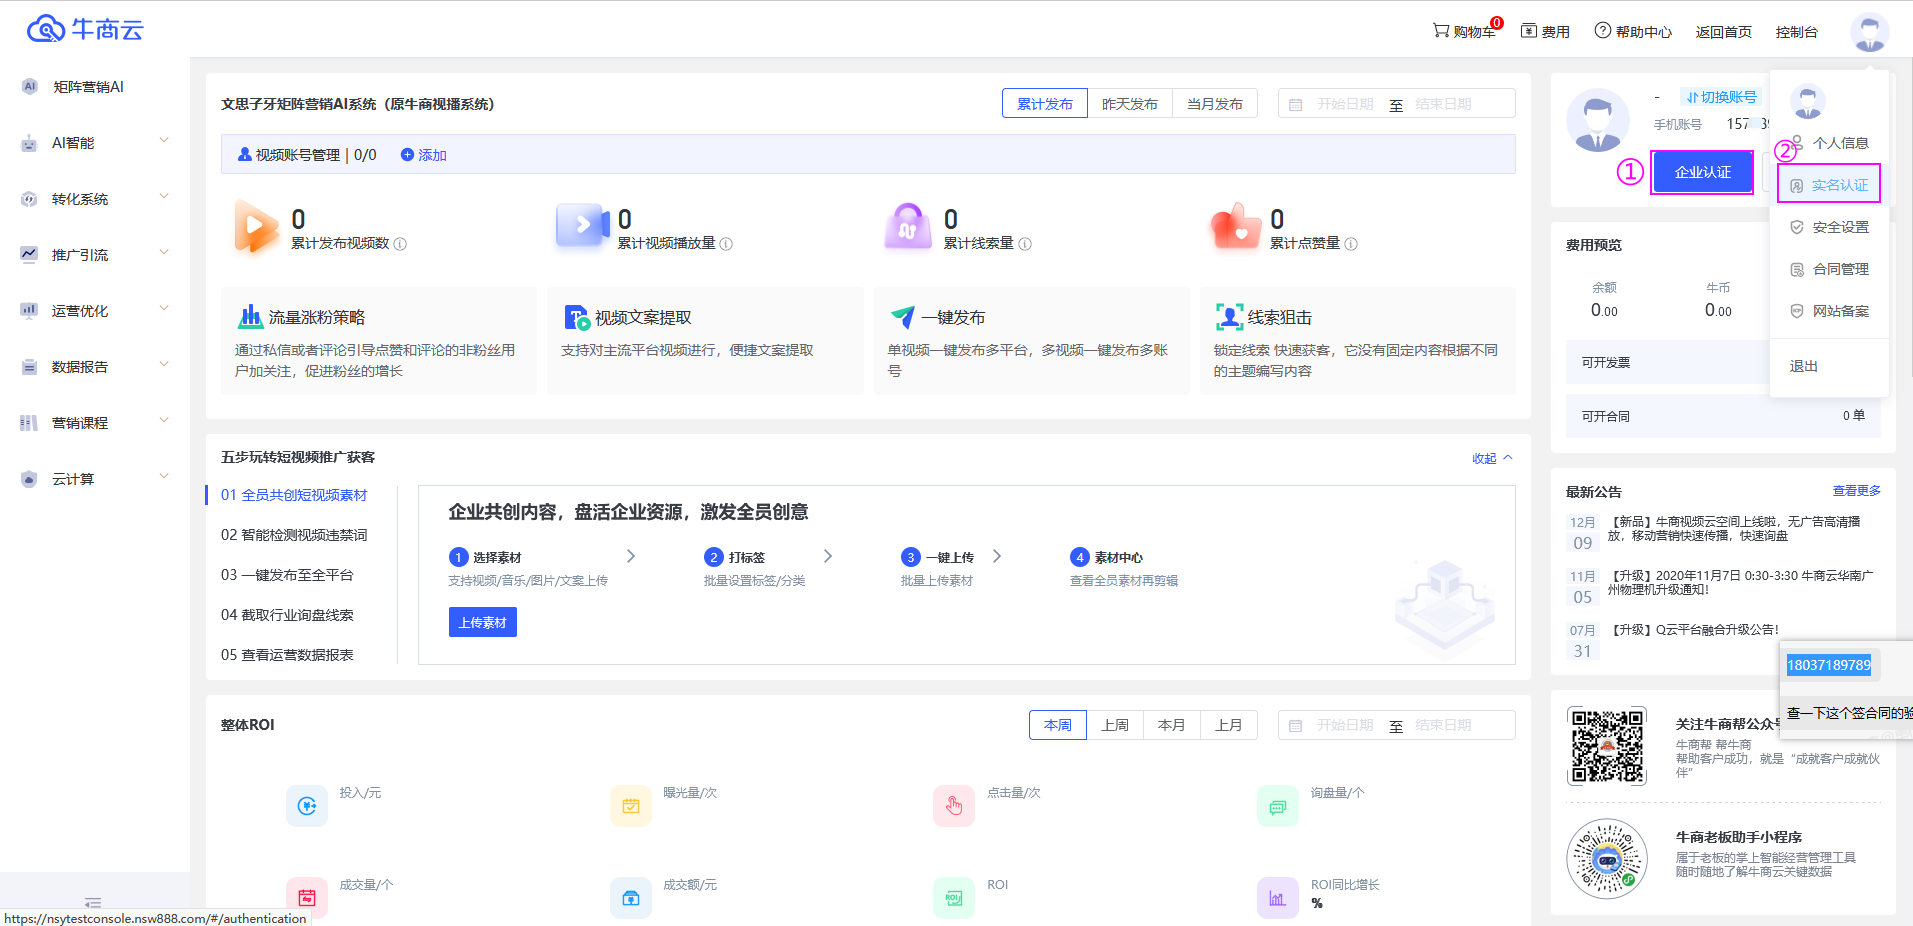The image size is (1913, 926).
Task: Expand the 转化系统 sidebar menu
Action: [95, 199]
